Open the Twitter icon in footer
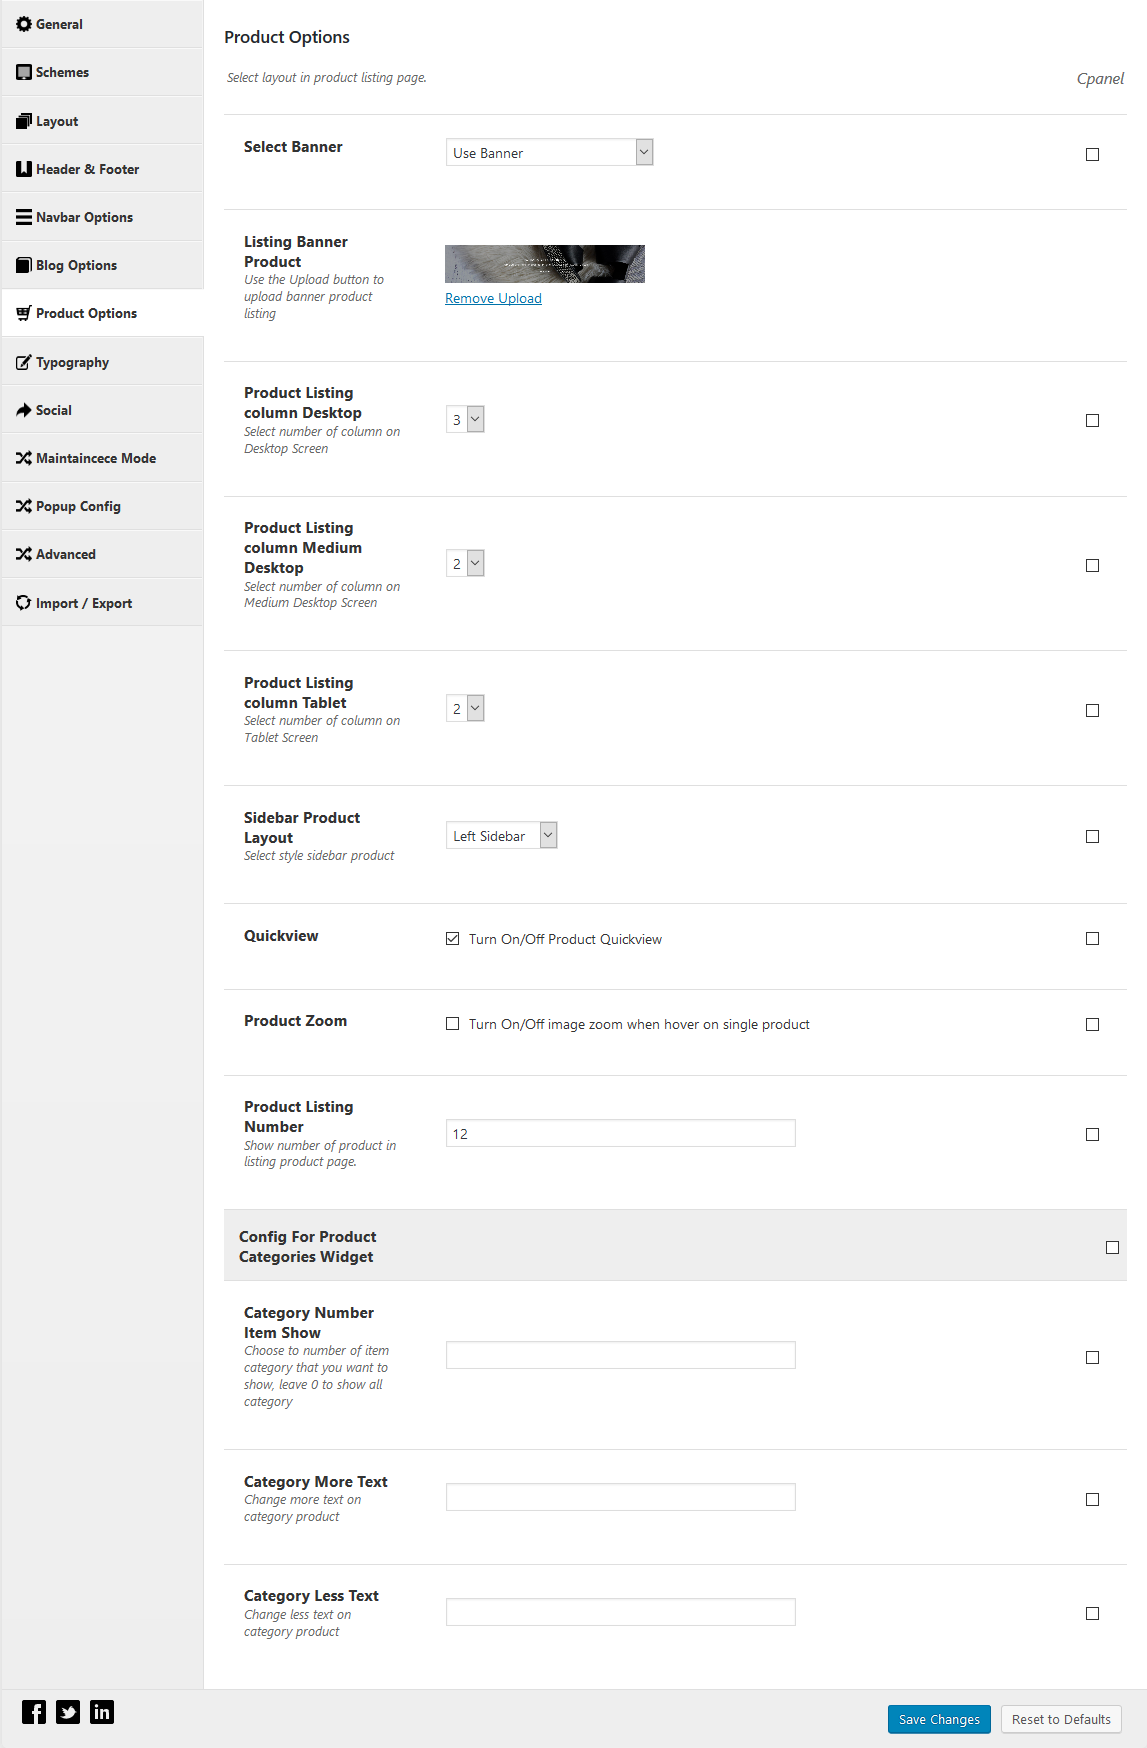Screen dimensions: 1147x1748 click(x=68, y=1712)
